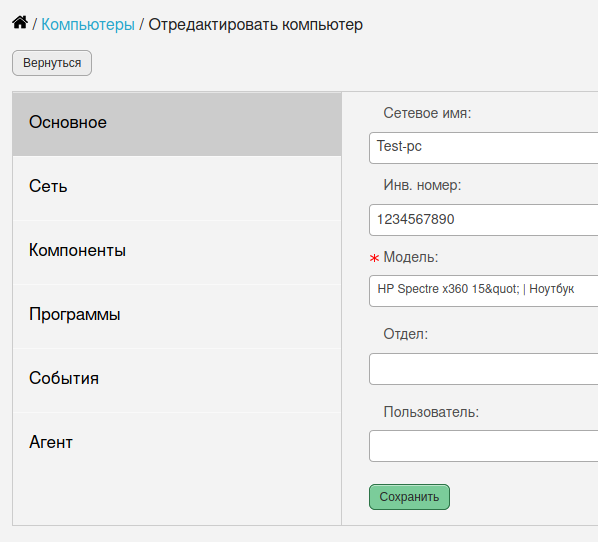
Task: Click the red required asterisk by Модель
Action: click(374, 258)
